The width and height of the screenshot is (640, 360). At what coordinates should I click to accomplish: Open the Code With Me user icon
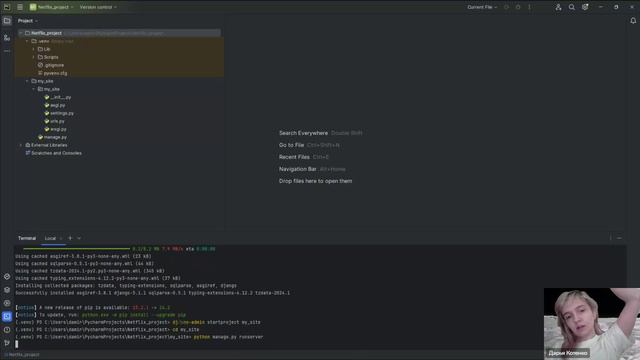pyautogui.click(x=558, y=7)
